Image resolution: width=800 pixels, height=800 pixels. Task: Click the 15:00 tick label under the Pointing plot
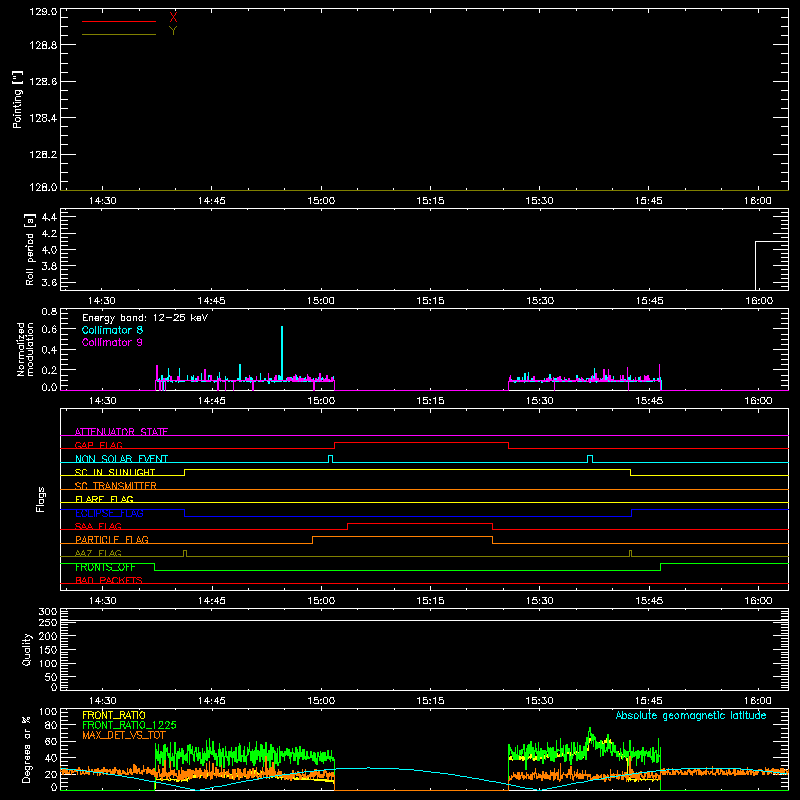321,201
